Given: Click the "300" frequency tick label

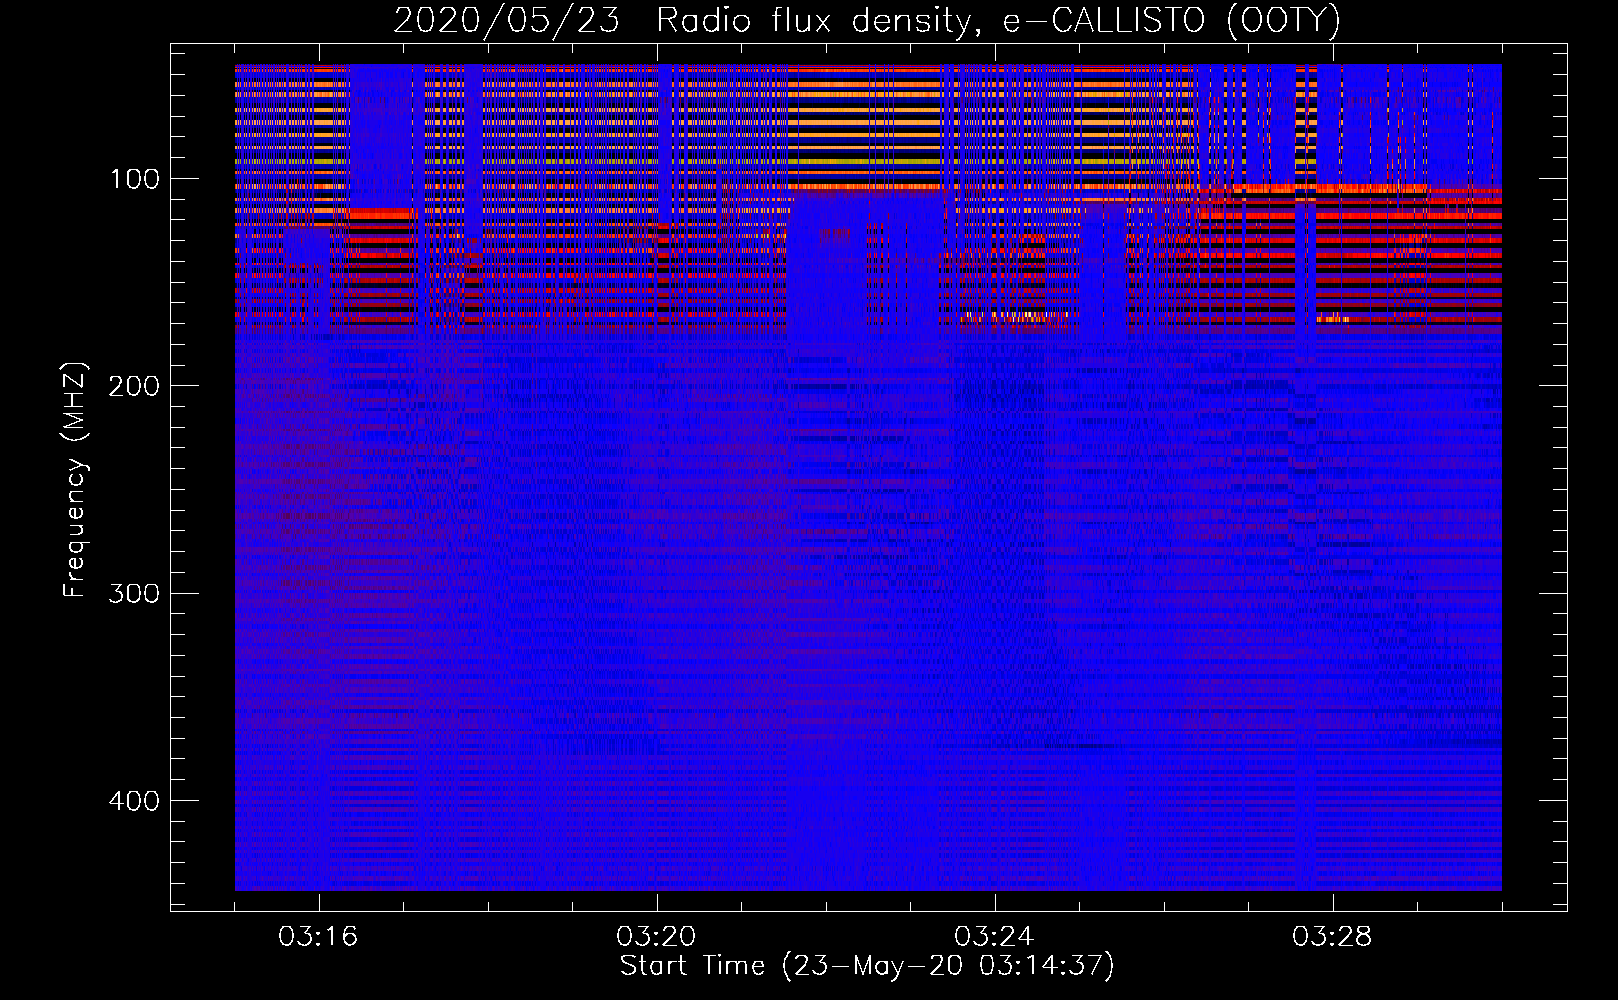Looking at the screenshot, I should pyautogui.click(x=134, y=594).
